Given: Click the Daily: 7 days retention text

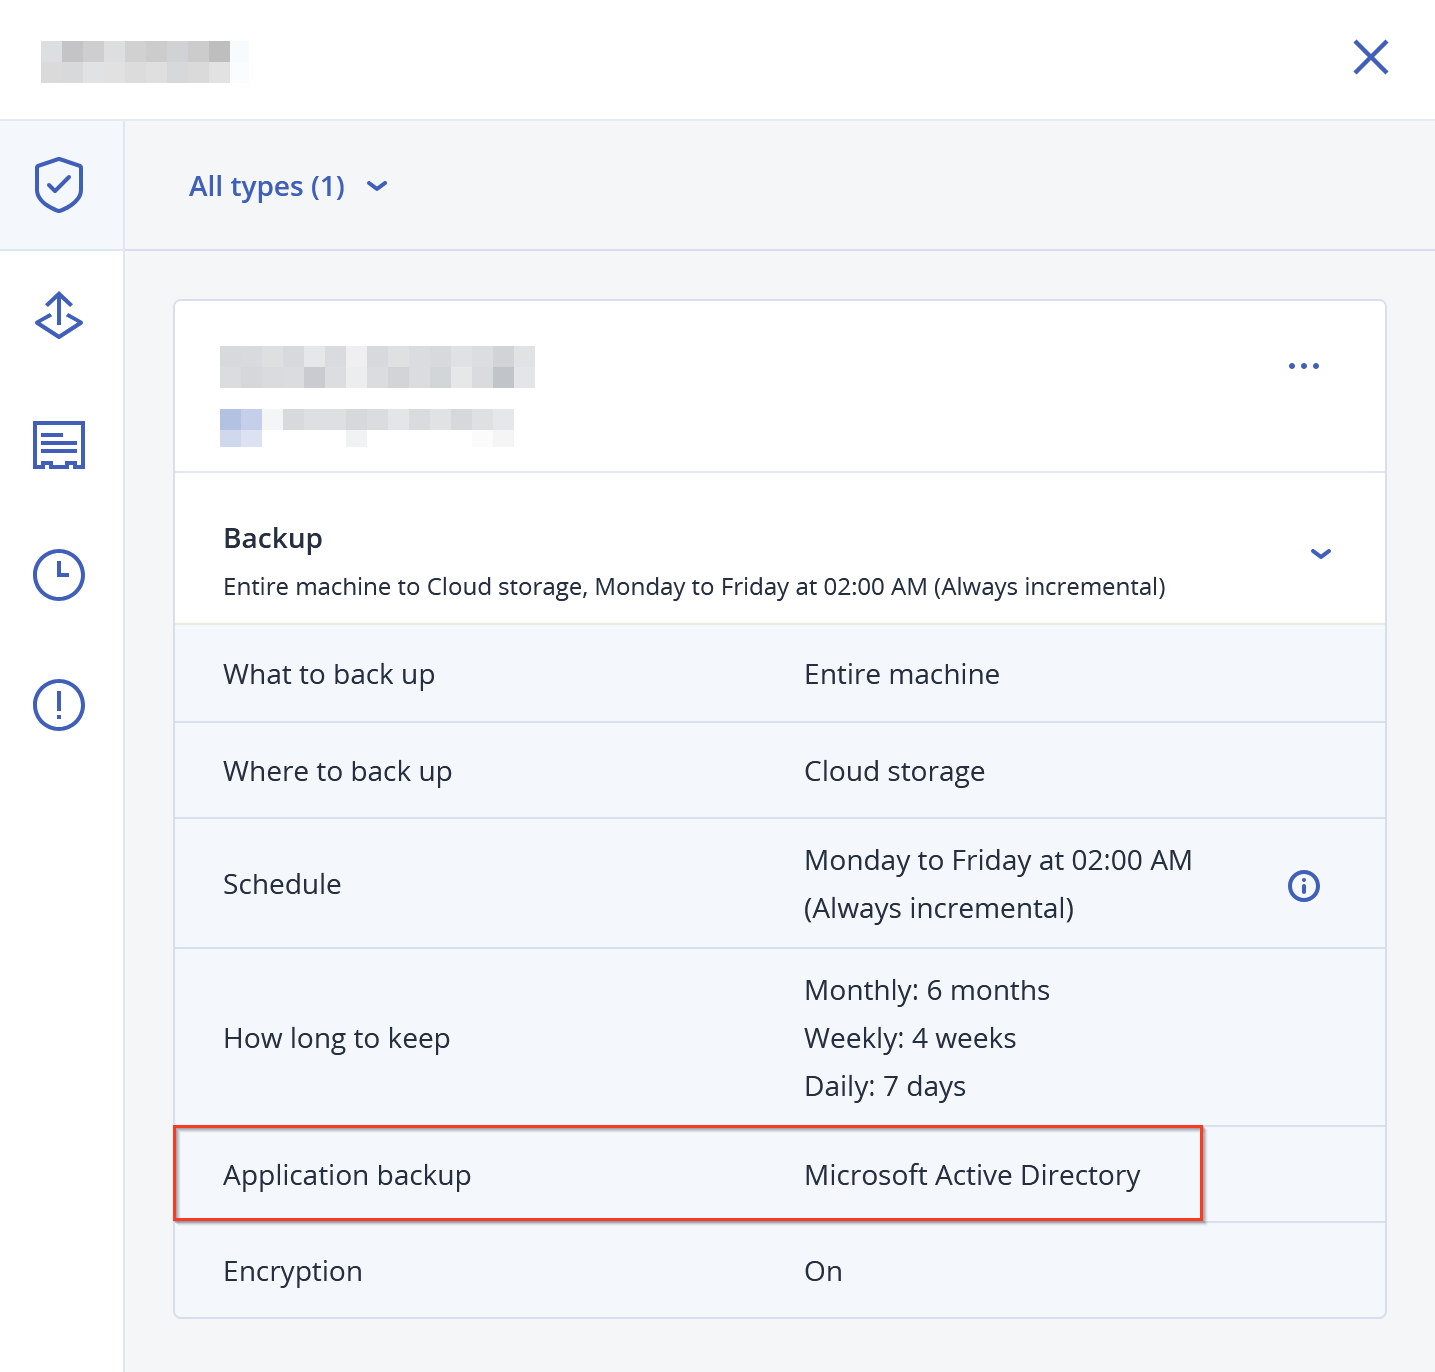Looking at the screenshot, I should (885, 1086).
